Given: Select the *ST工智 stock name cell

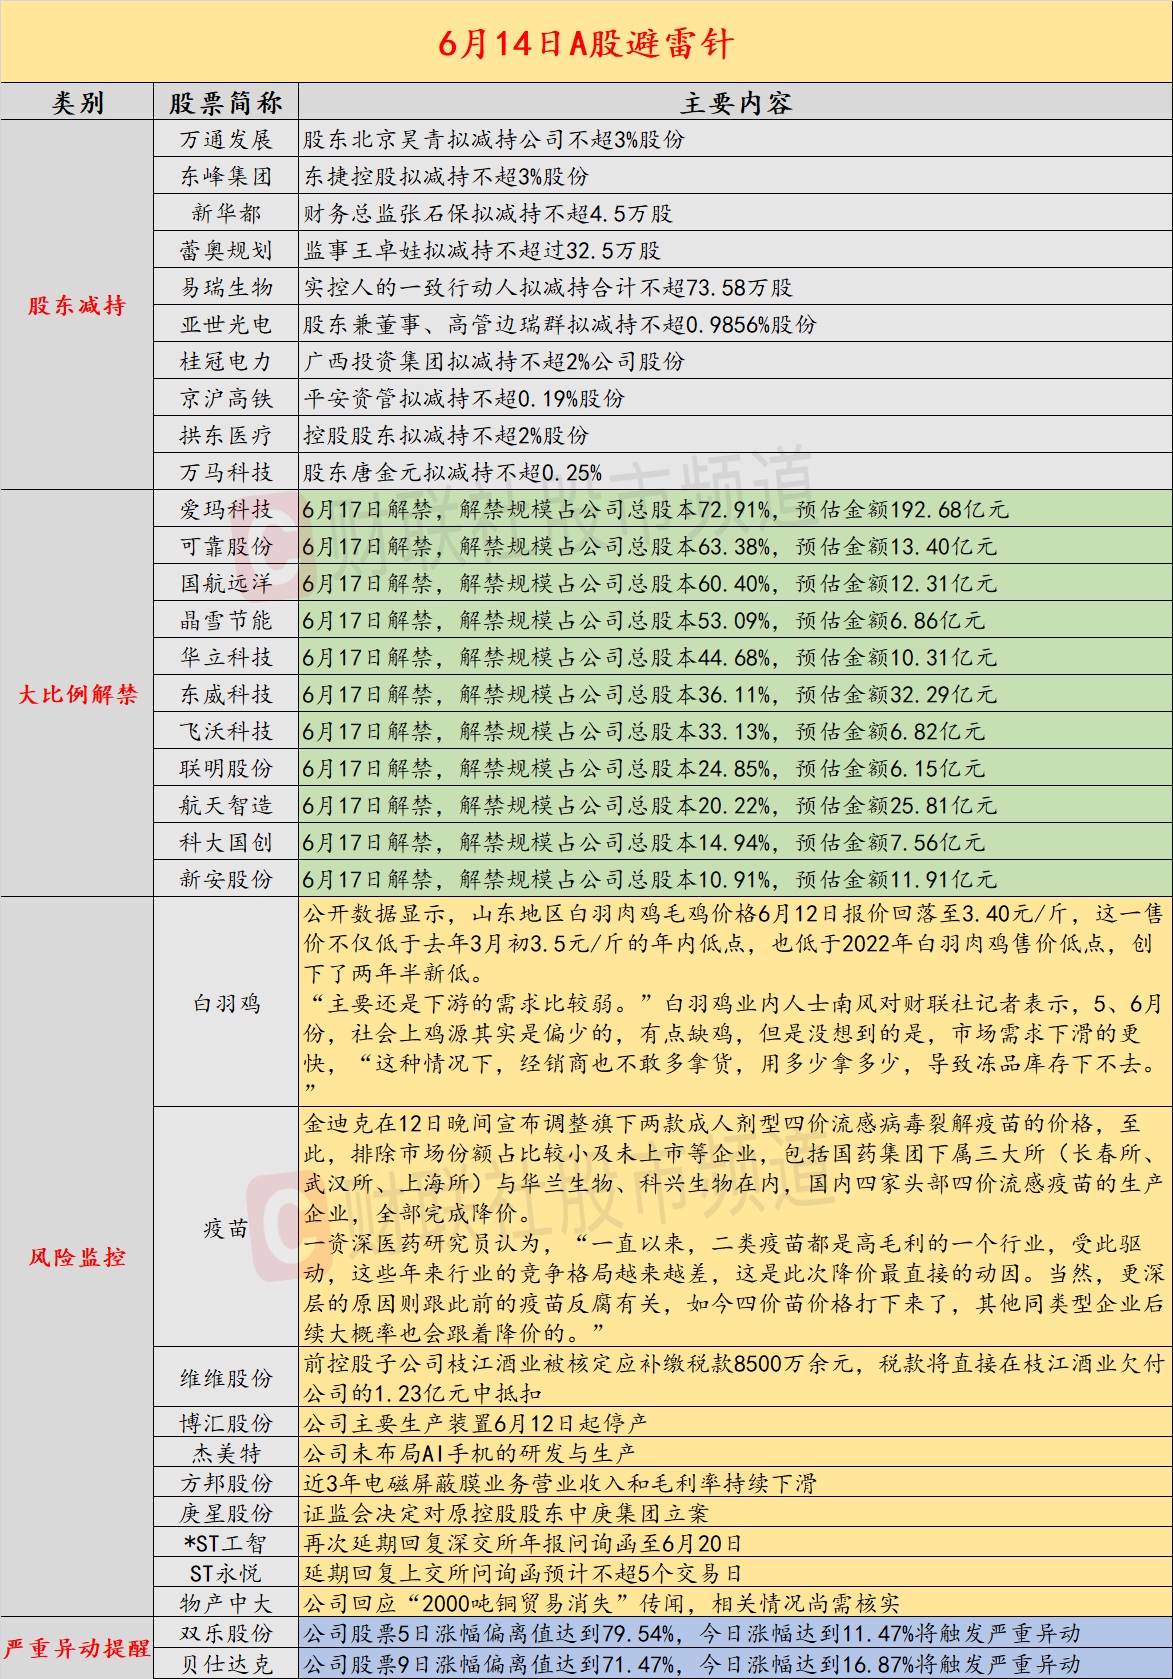Looking at the screenshot, I should [x=226, y=1543].
